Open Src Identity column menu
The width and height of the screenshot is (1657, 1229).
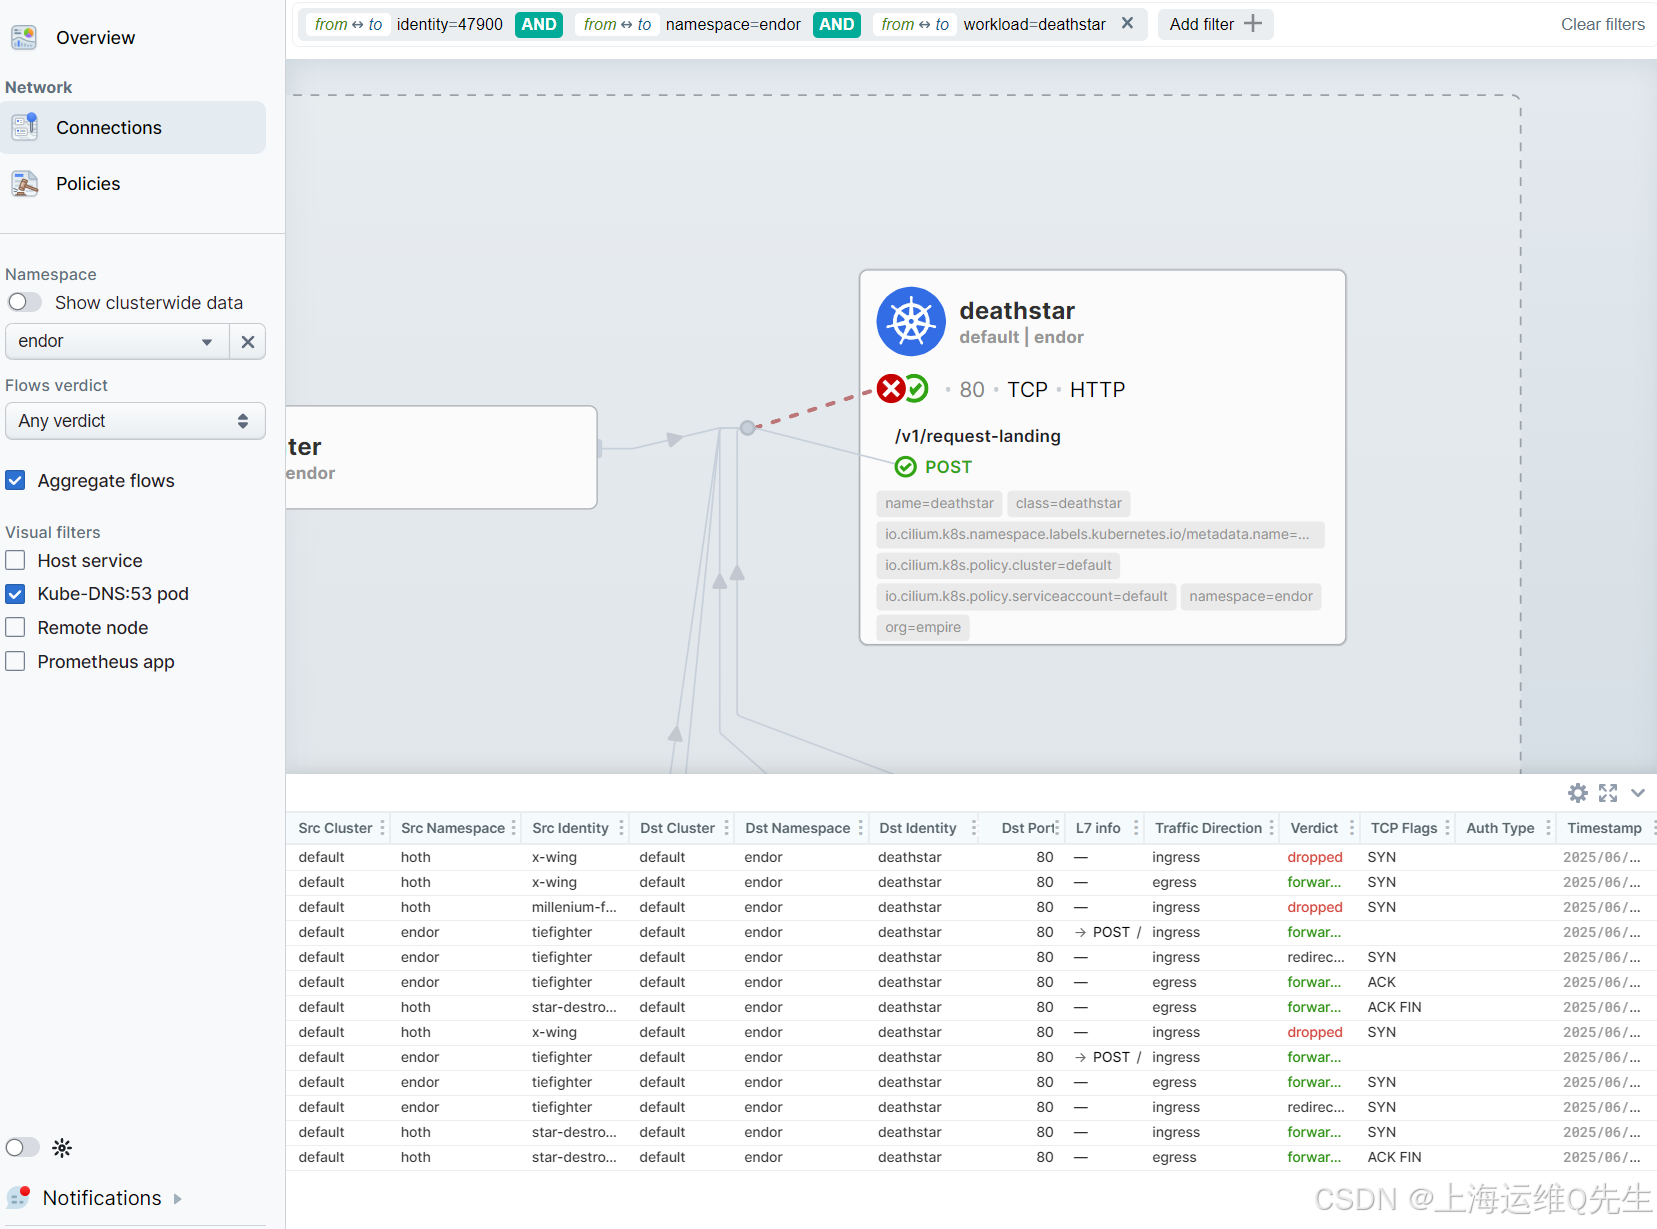[x=621, y=828]
